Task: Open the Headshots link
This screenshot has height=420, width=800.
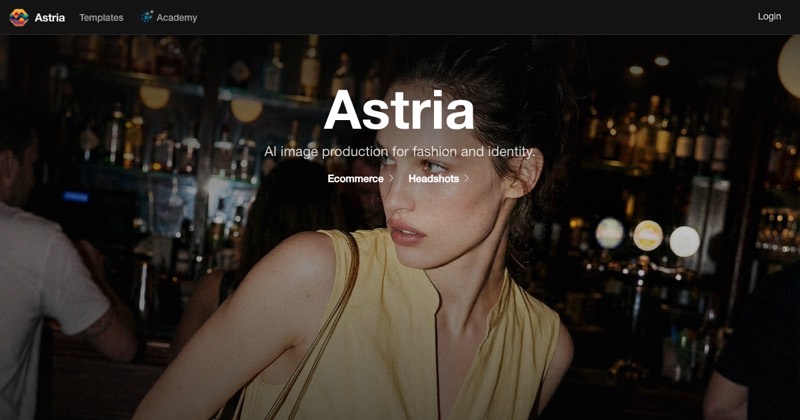Action: (433, 179)
